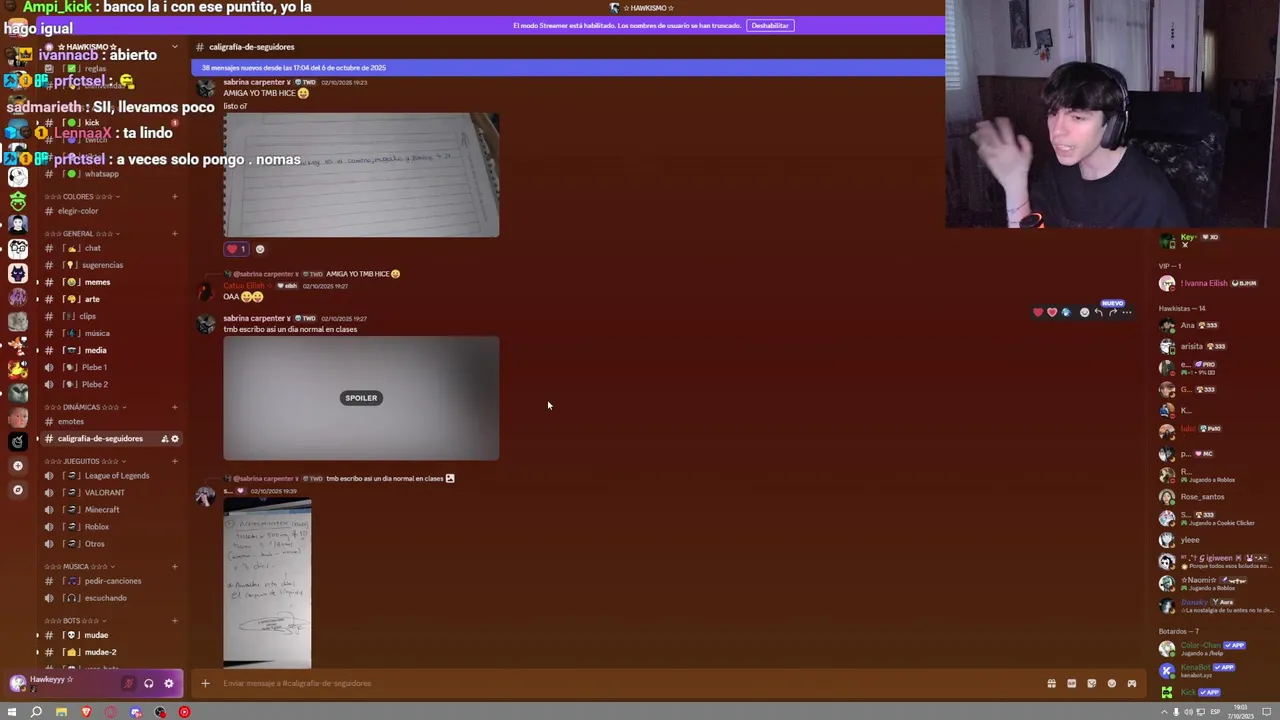The image size is (1280, 720).
Task: Toggle headphones deafen in user panel
Action: [148, 684]
